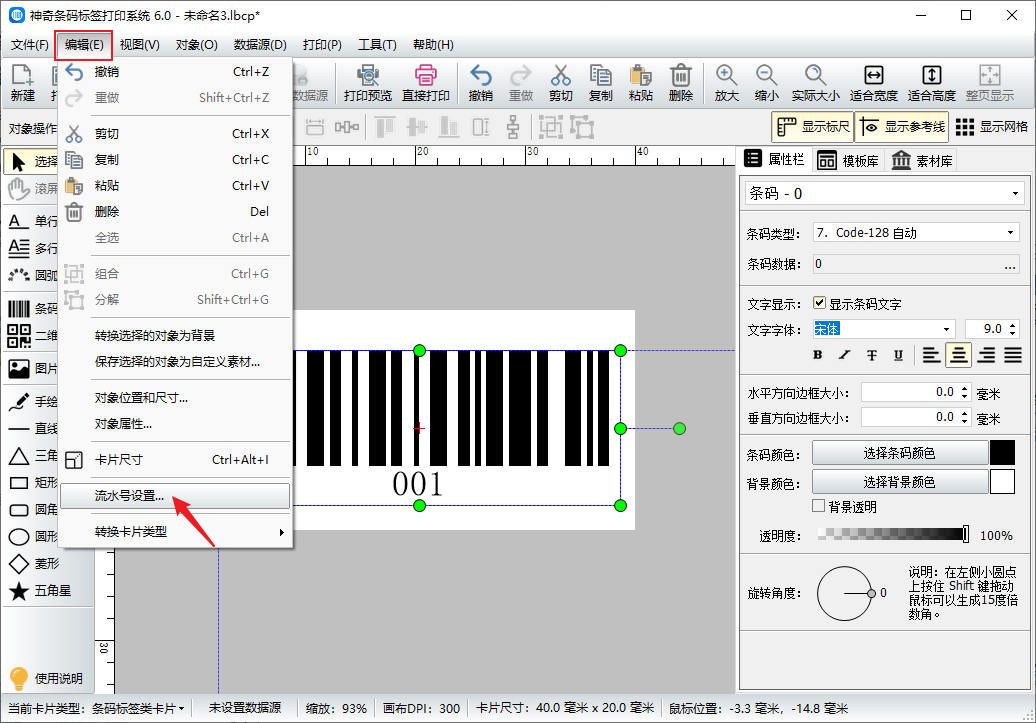The width and height of the screenshot is (1036, 723).
Task: Increase vertical border size stepper
Action: coord(965,413)
